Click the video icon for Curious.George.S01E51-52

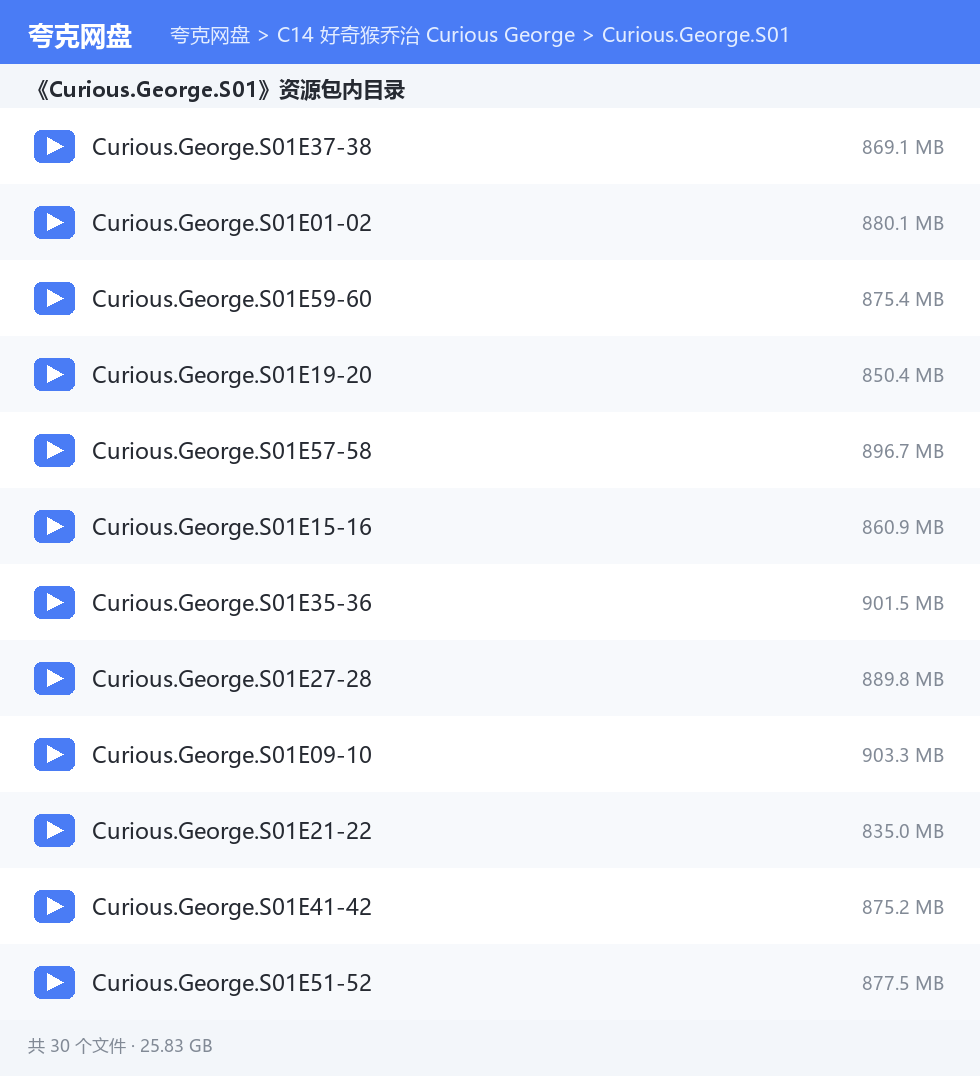point(54,983)
